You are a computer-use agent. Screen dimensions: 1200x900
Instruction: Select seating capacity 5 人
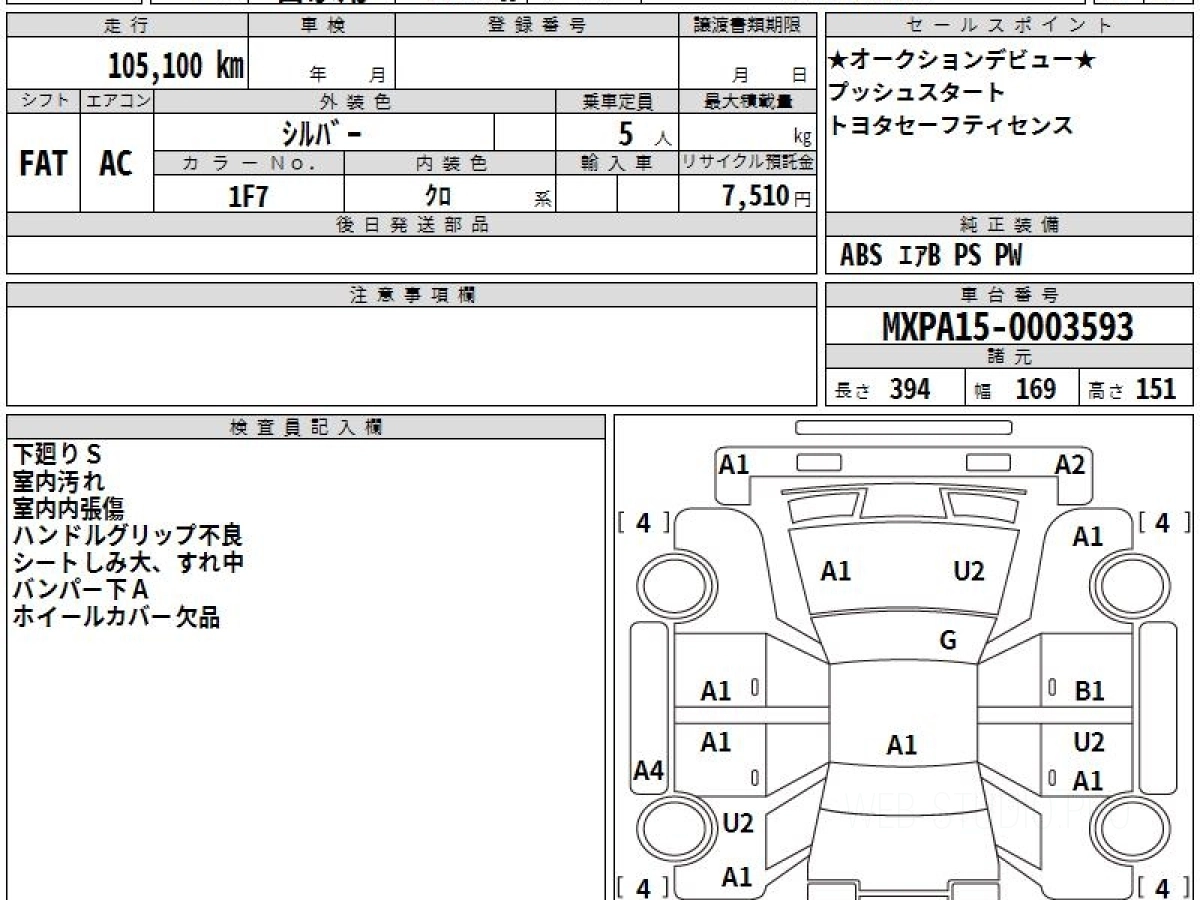point(643,133)
